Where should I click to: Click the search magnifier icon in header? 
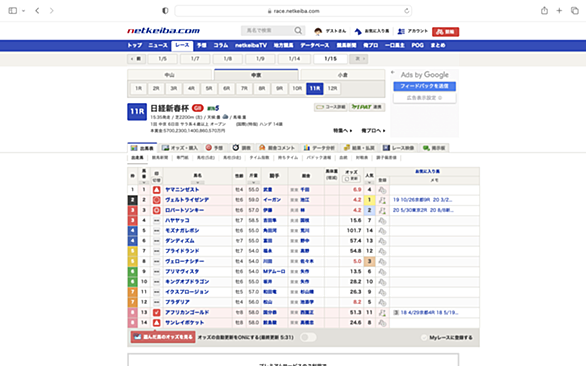(298, 31)
